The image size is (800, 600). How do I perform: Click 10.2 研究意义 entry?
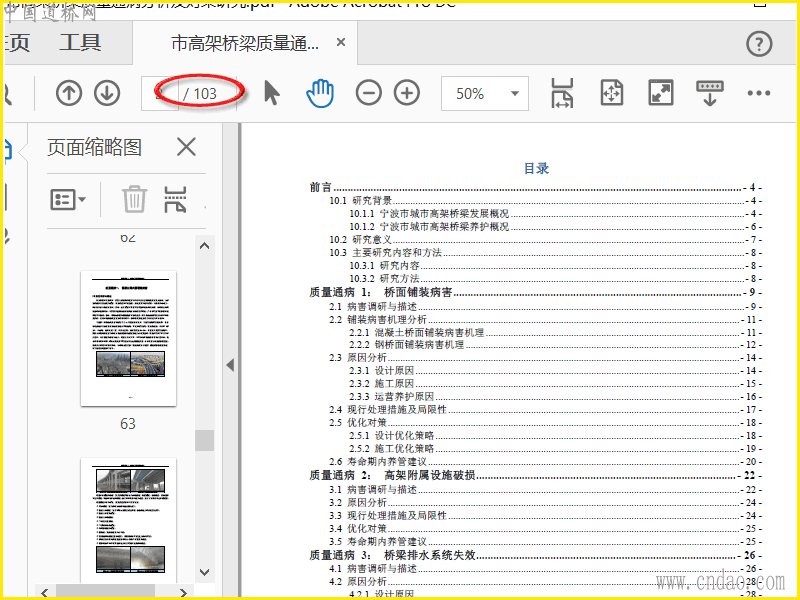[545, 239]
